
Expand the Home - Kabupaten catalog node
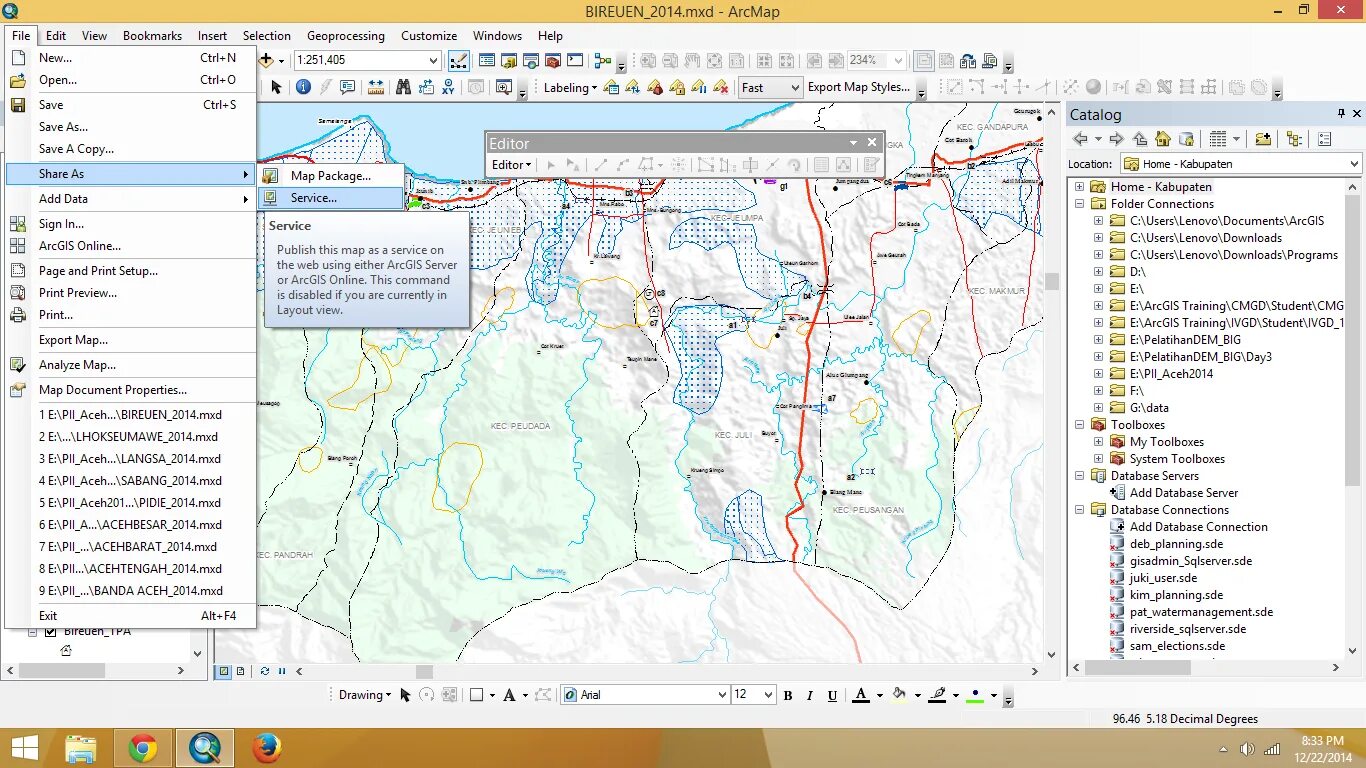[1079, 187]
